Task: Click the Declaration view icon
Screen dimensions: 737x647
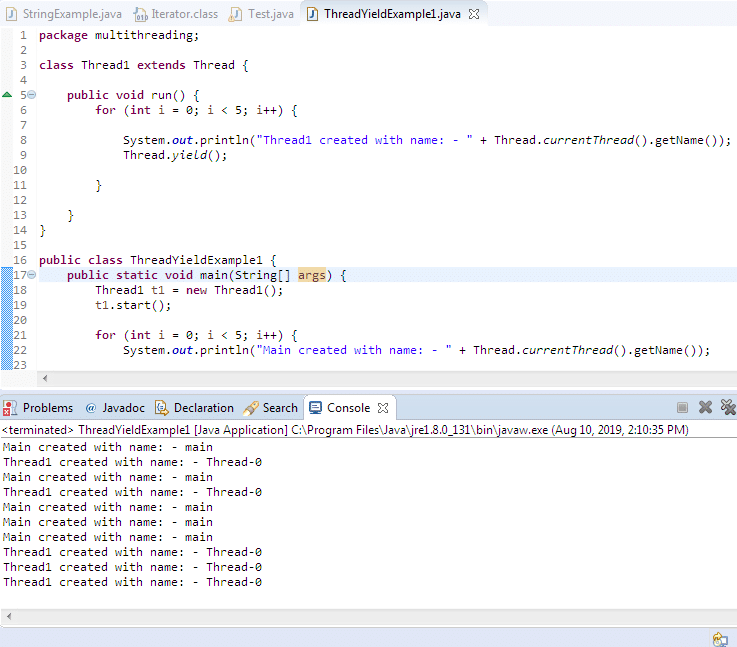Action: coord(161,408)
